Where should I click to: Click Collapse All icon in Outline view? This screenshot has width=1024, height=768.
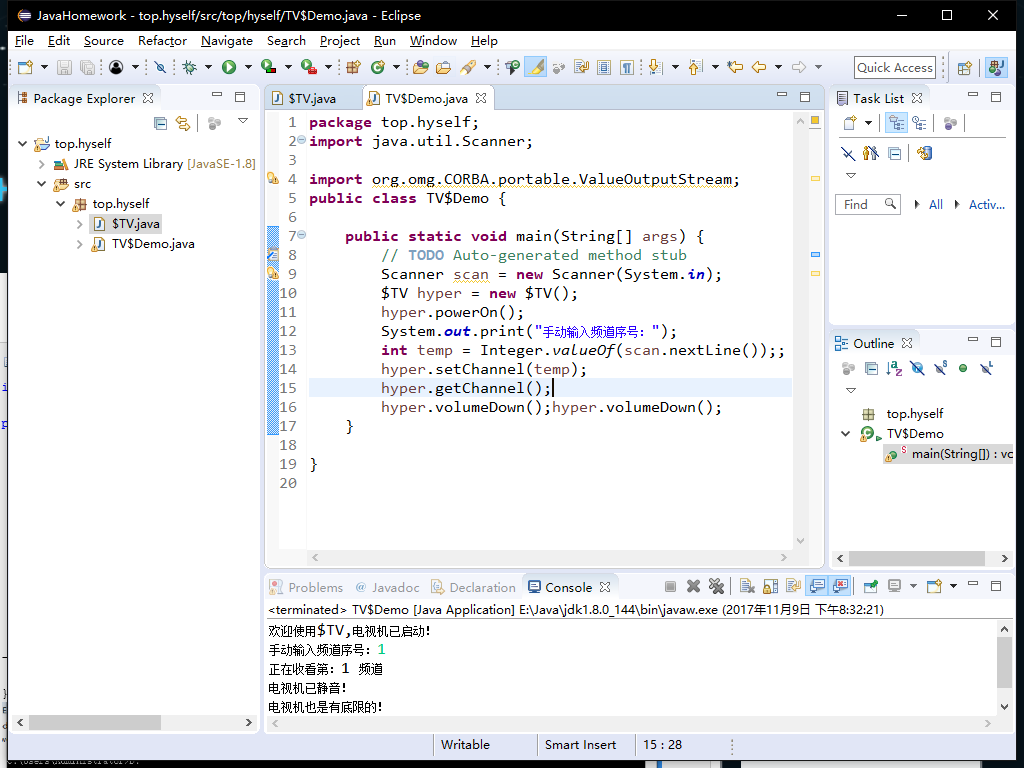(x=871, y=368)
